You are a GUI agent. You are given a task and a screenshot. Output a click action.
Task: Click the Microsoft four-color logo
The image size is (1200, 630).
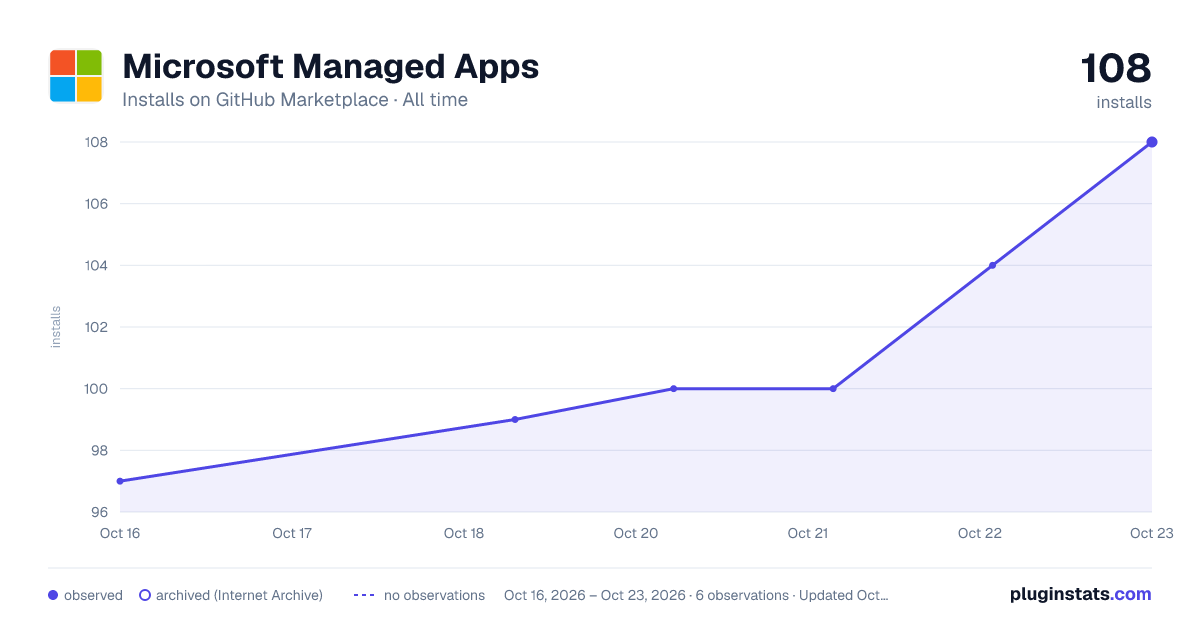(x=76, y=76)
